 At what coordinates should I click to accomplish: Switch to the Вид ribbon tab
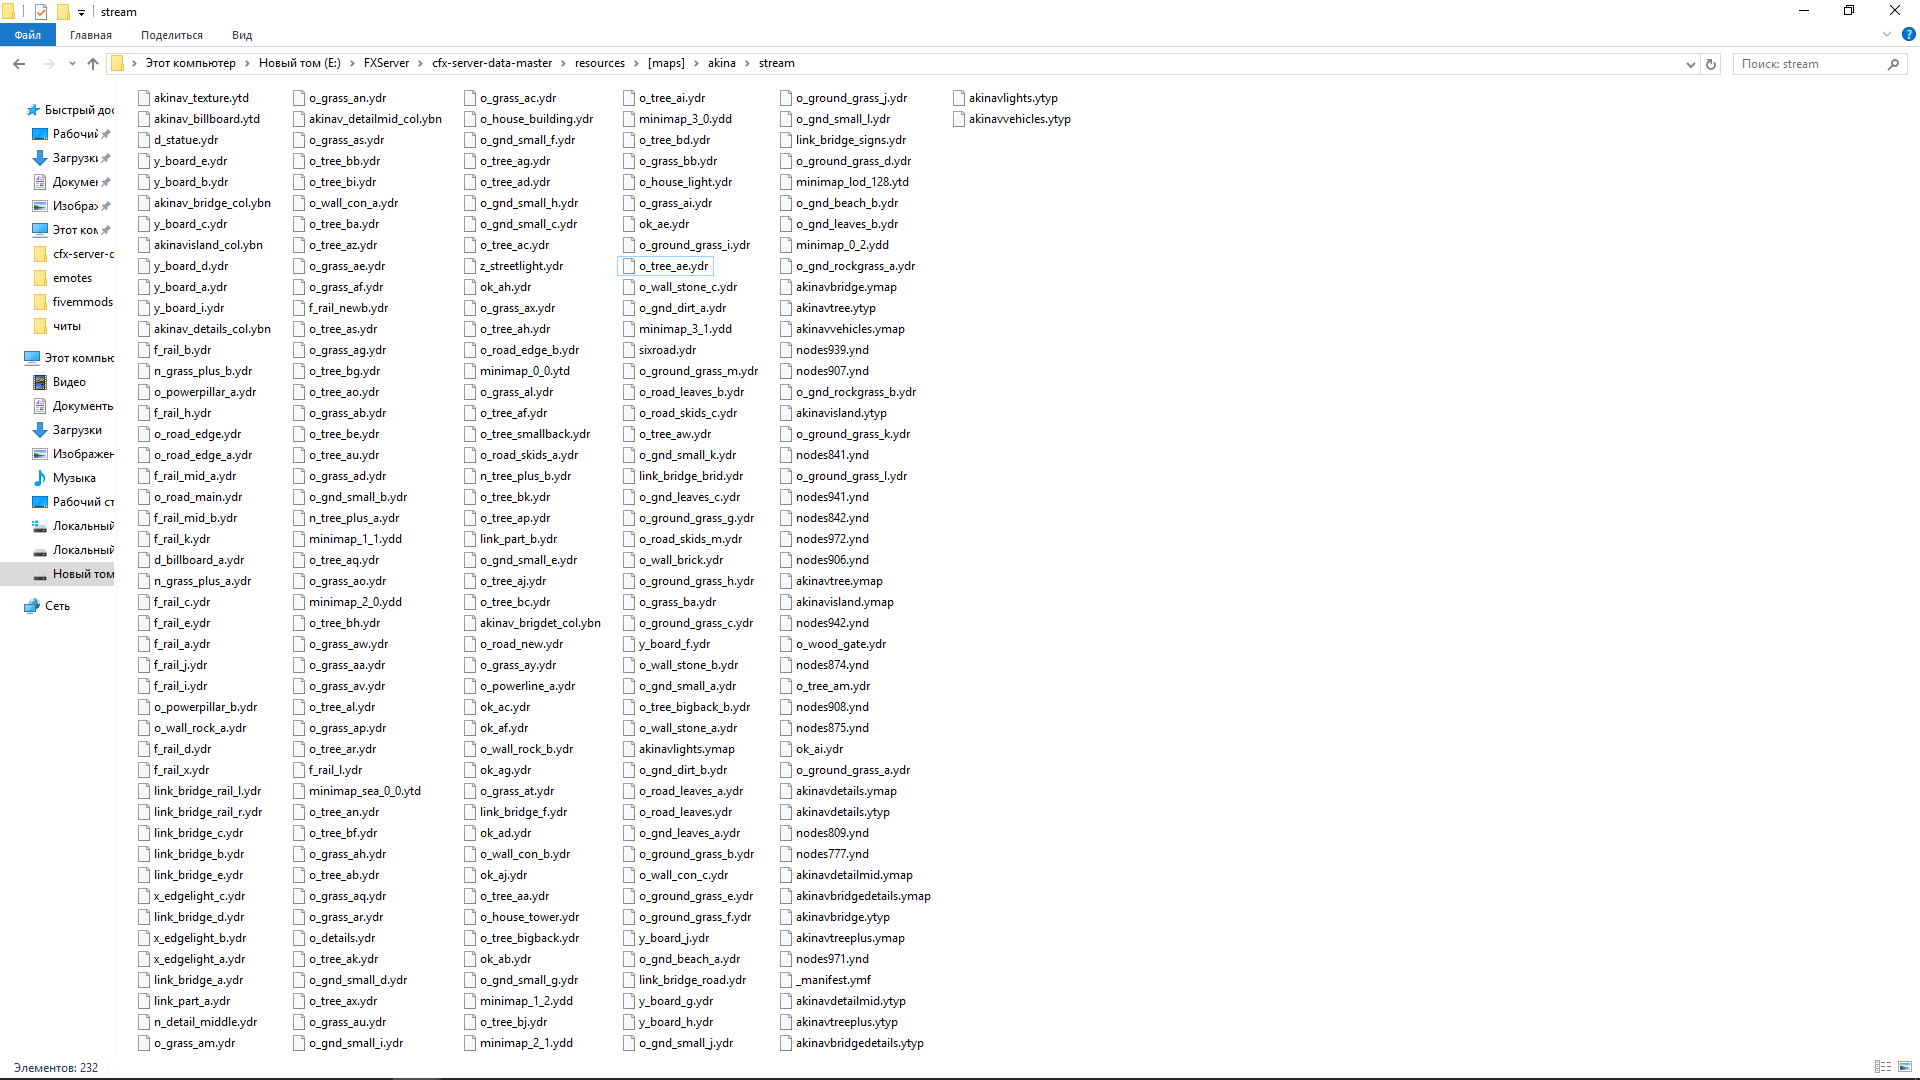pyautogui.click(x=241, y=34)
